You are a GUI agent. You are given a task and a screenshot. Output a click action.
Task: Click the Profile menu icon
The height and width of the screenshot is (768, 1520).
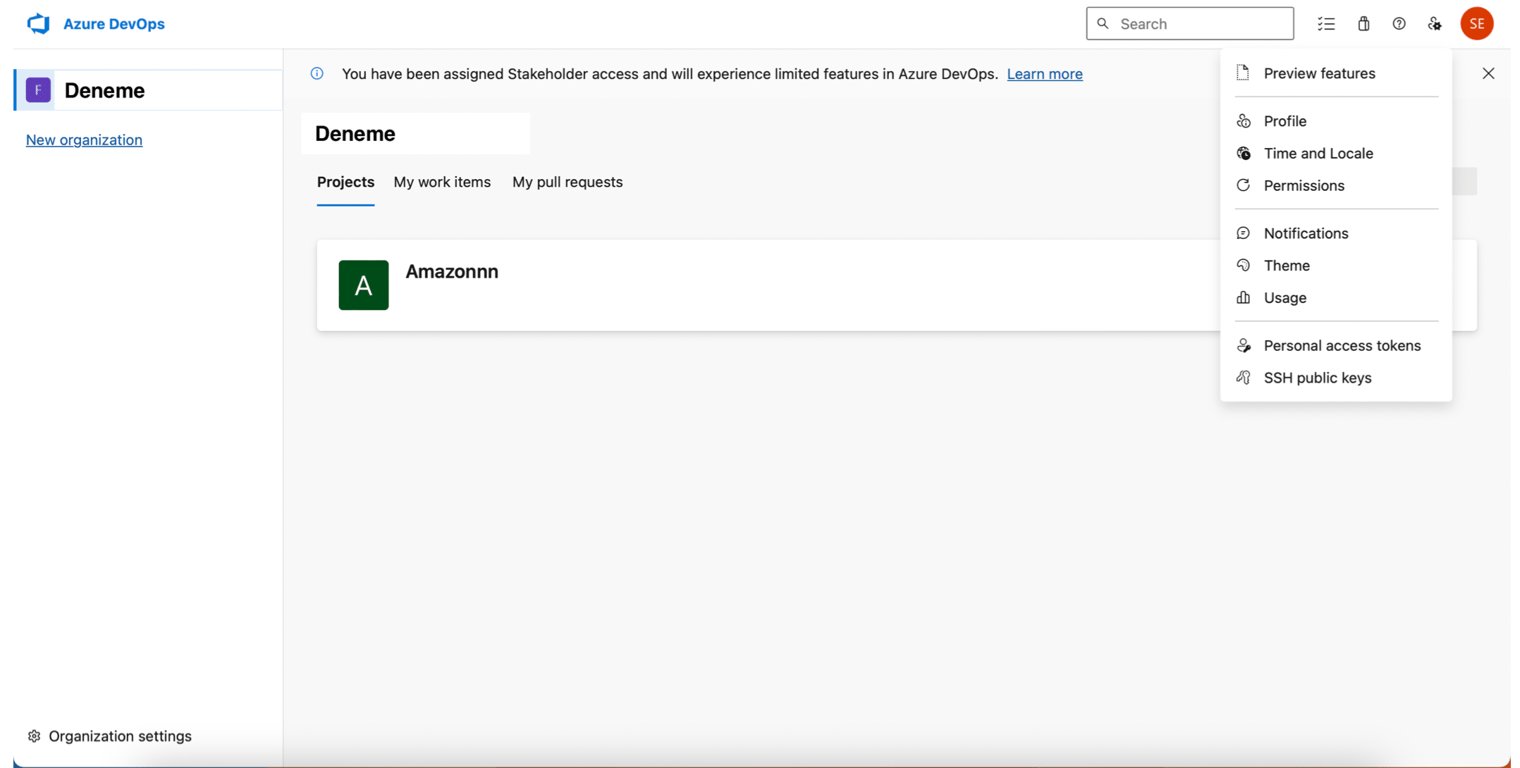coord(1243,121)
